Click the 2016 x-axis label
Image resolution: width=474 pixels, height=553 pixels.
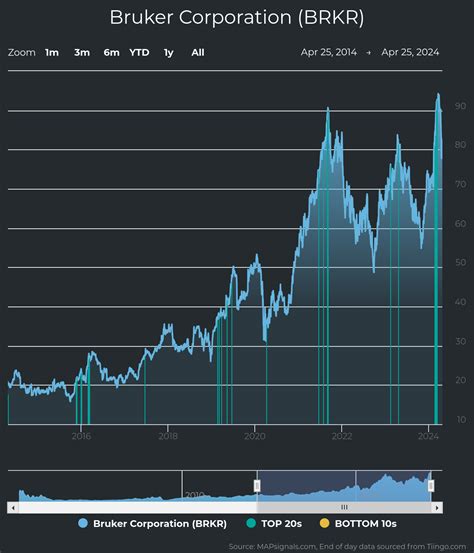pyautogui.click(x=81, y=436)
